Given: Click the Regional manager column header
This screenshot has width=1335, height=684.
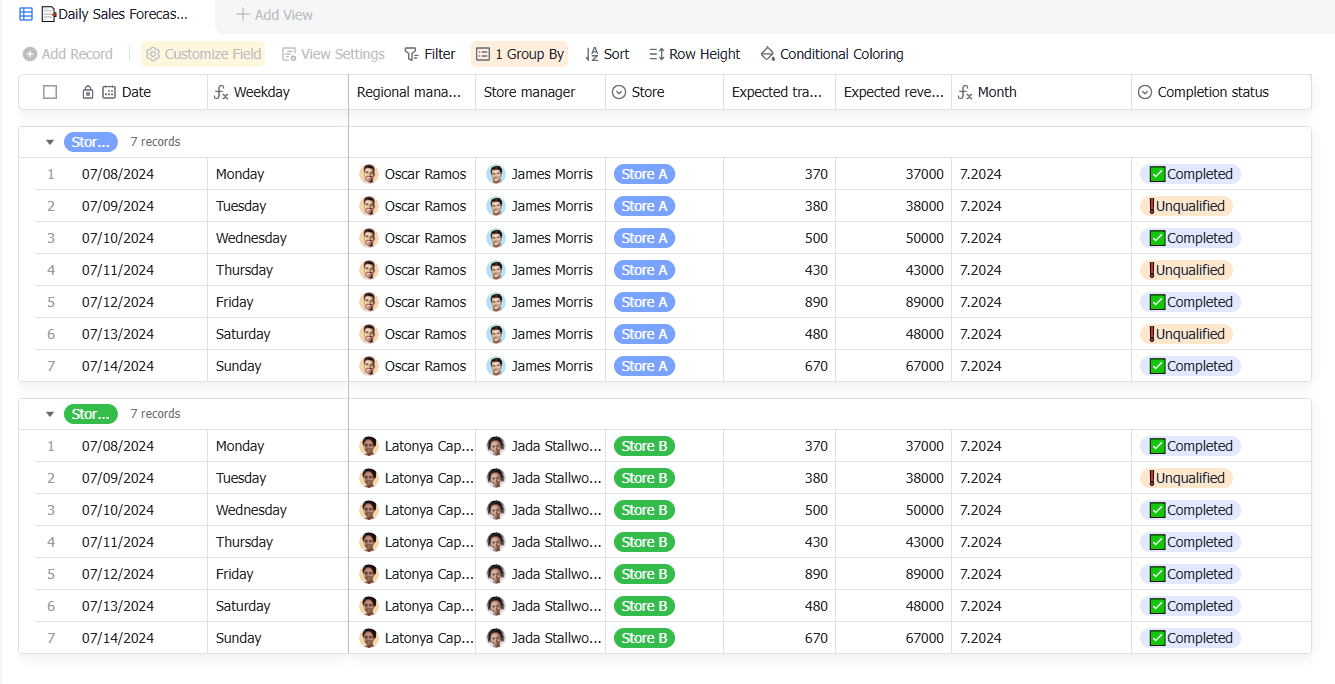Looking at the screenshot, I should (412, 92).
